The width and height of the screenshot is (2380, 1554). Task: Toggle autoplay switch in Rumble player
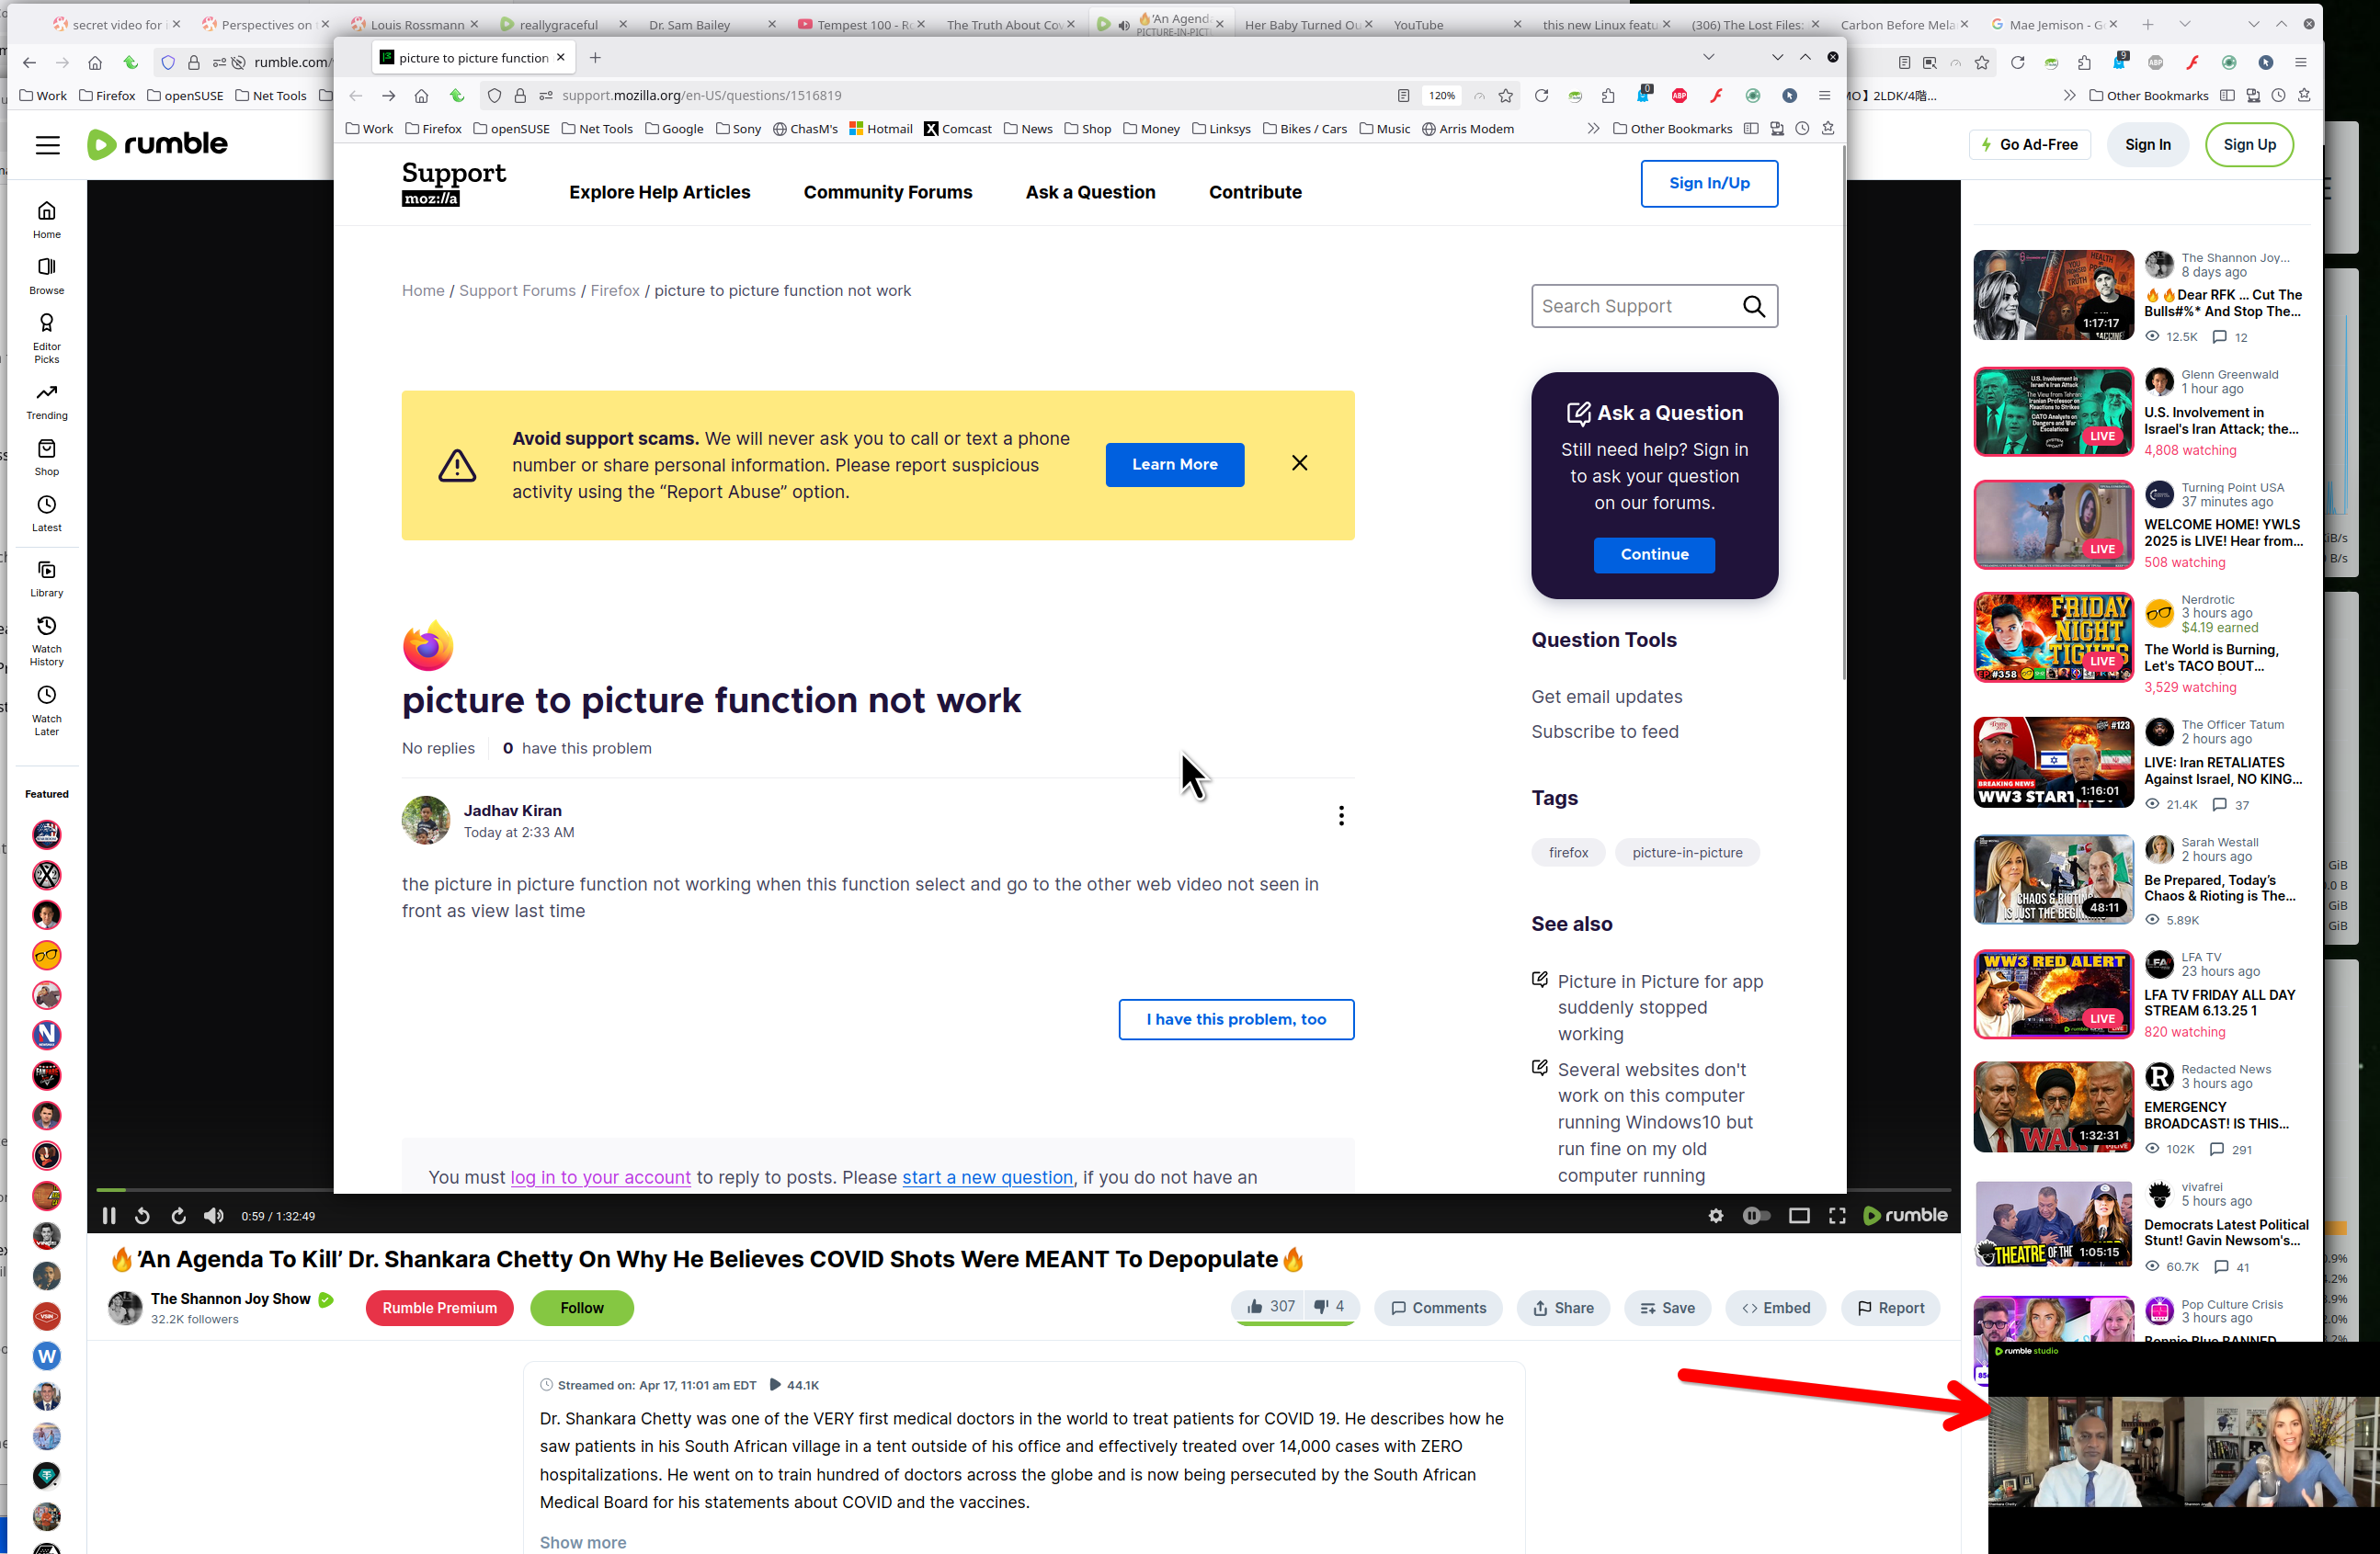[x=1756, y=1216]
